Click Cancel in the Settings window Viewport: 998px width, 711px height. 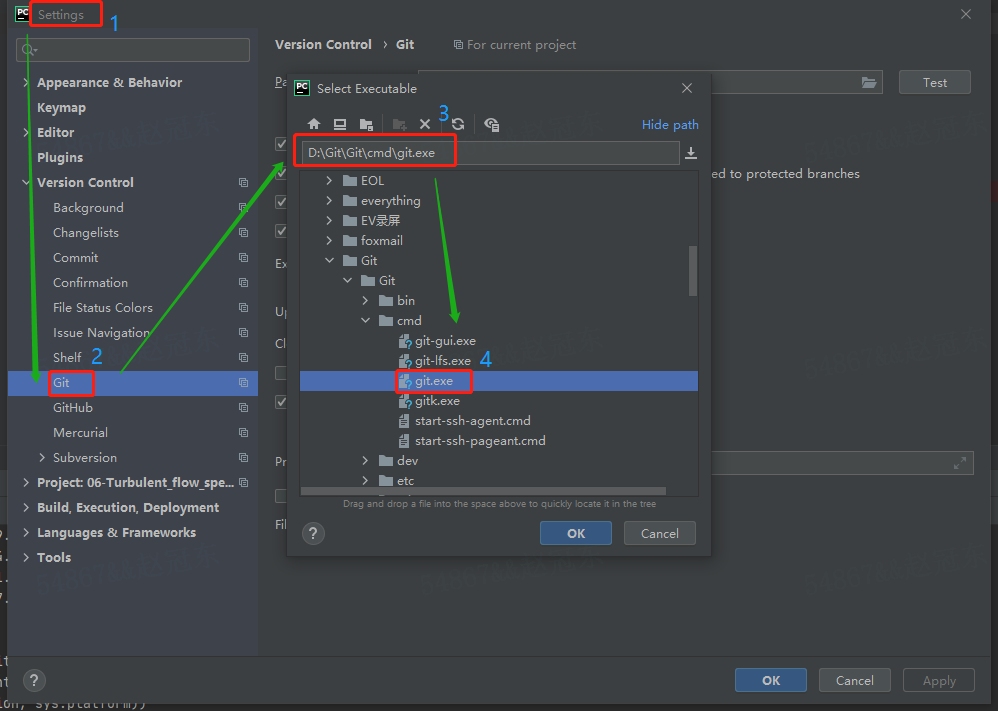(x=854, y=680)
